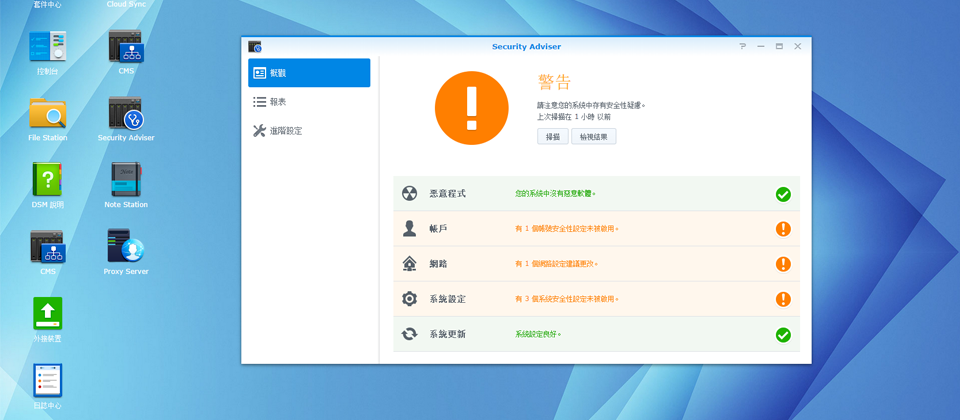
Task: Click the 檢視結果 view results button
Action: [x=594, y=137]
